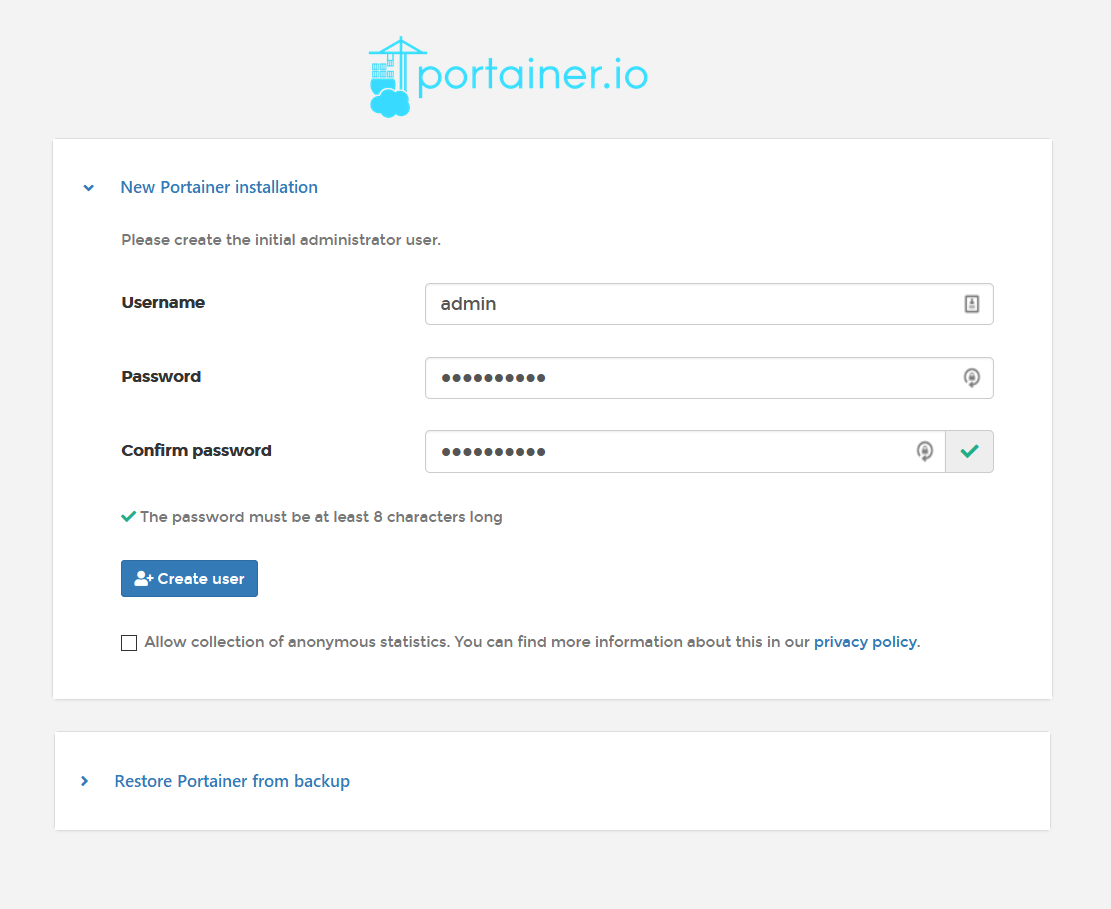
Task: Enable the anonymous statistics collection checkbox
Action: [x=128, y=642]
